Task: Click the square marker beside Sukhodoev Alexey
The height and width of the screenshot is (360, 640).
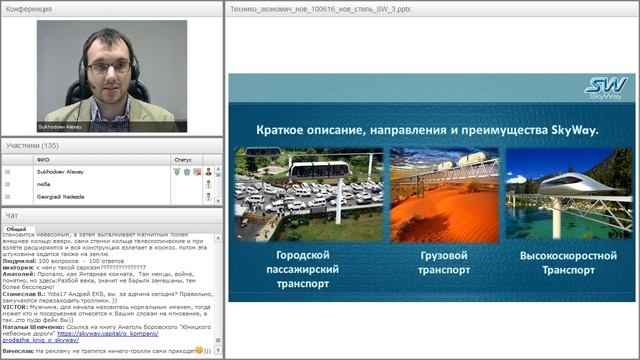Action: pyautogui.click(x=7, y=172)
